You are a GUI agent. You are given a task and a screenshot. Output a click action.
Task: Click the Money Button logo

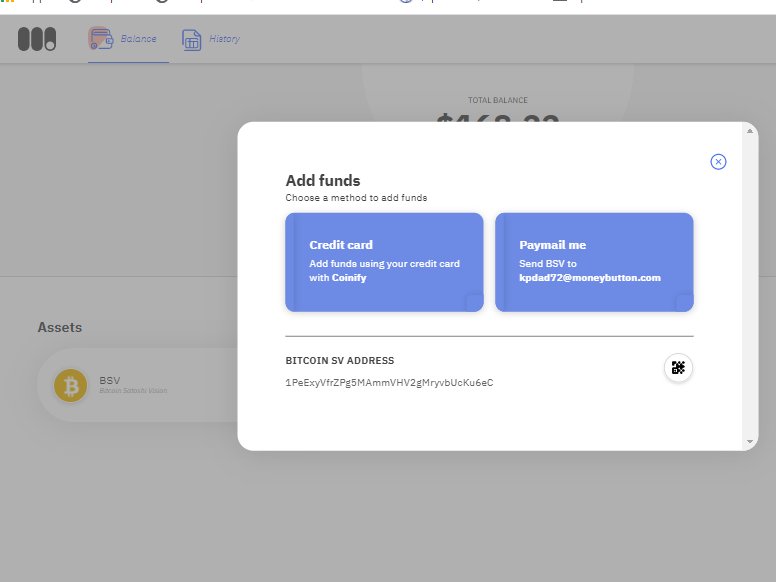(x=37, y=39)
